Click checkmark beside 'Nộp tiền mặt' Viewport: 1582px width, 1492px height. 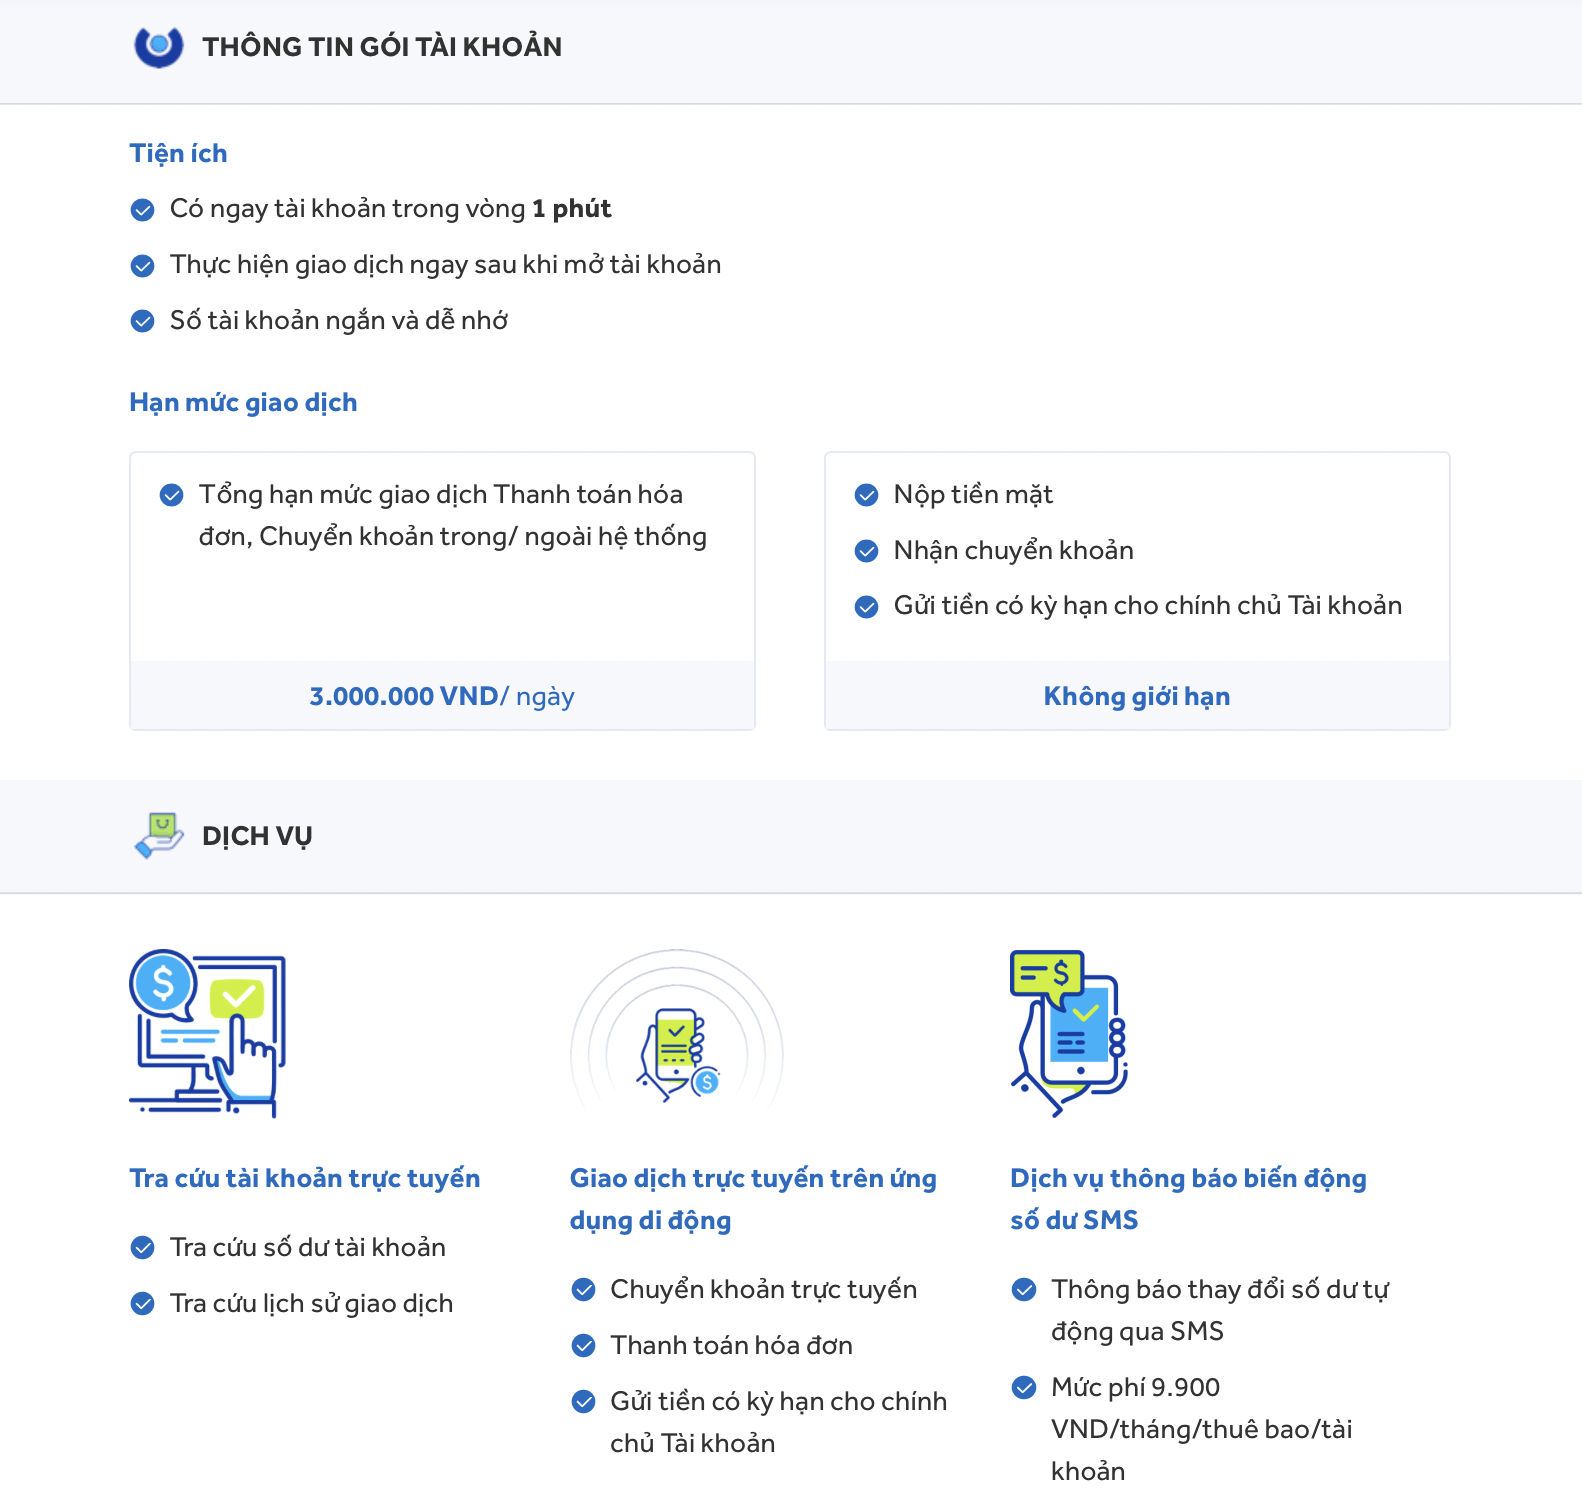pos(867,495)
